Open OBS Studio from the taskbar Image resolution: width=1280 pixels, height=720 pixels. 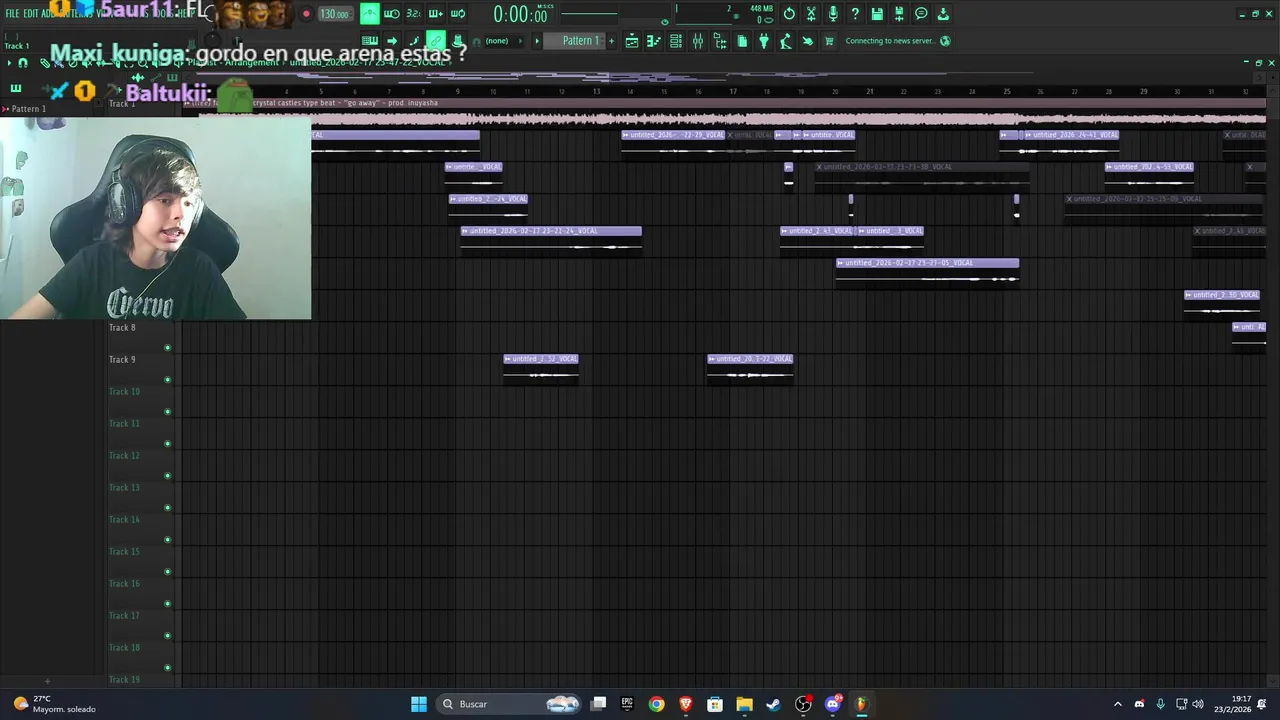coord(803,704)
